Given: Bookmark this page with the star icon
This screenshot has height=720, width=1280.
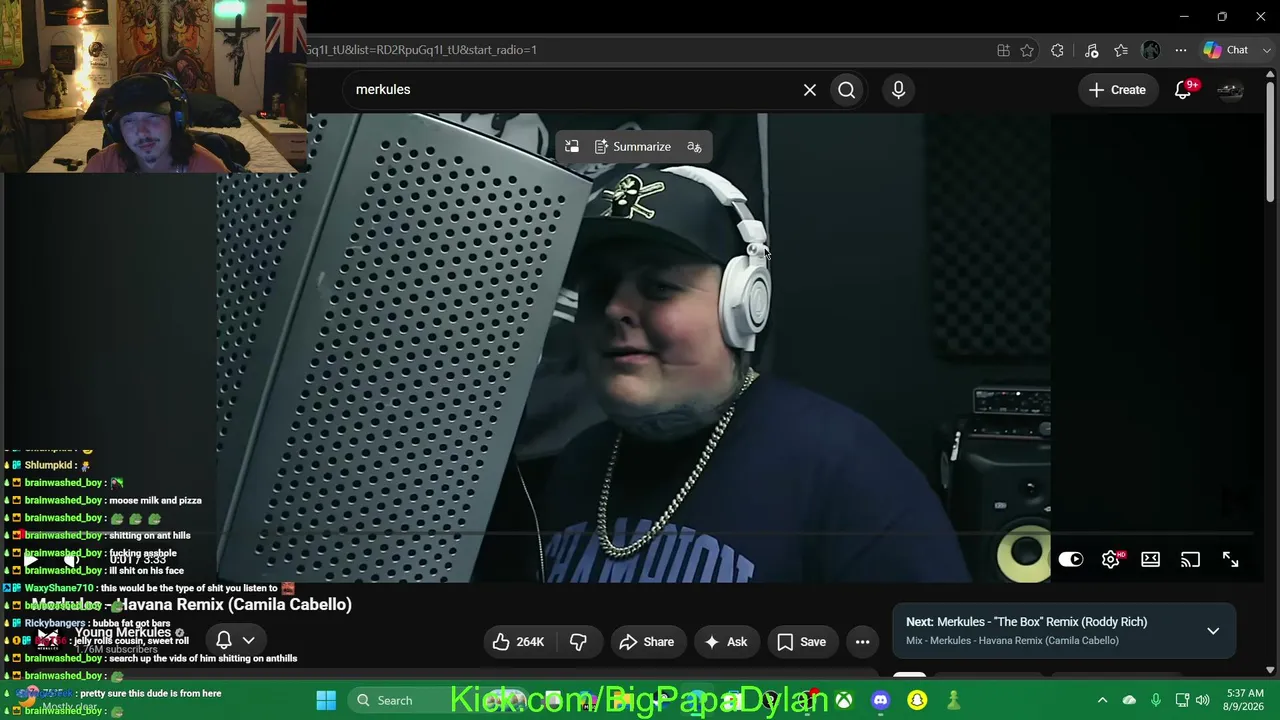Looking at the screenshot, I should pyautogui.click(x=1027, y=50).
